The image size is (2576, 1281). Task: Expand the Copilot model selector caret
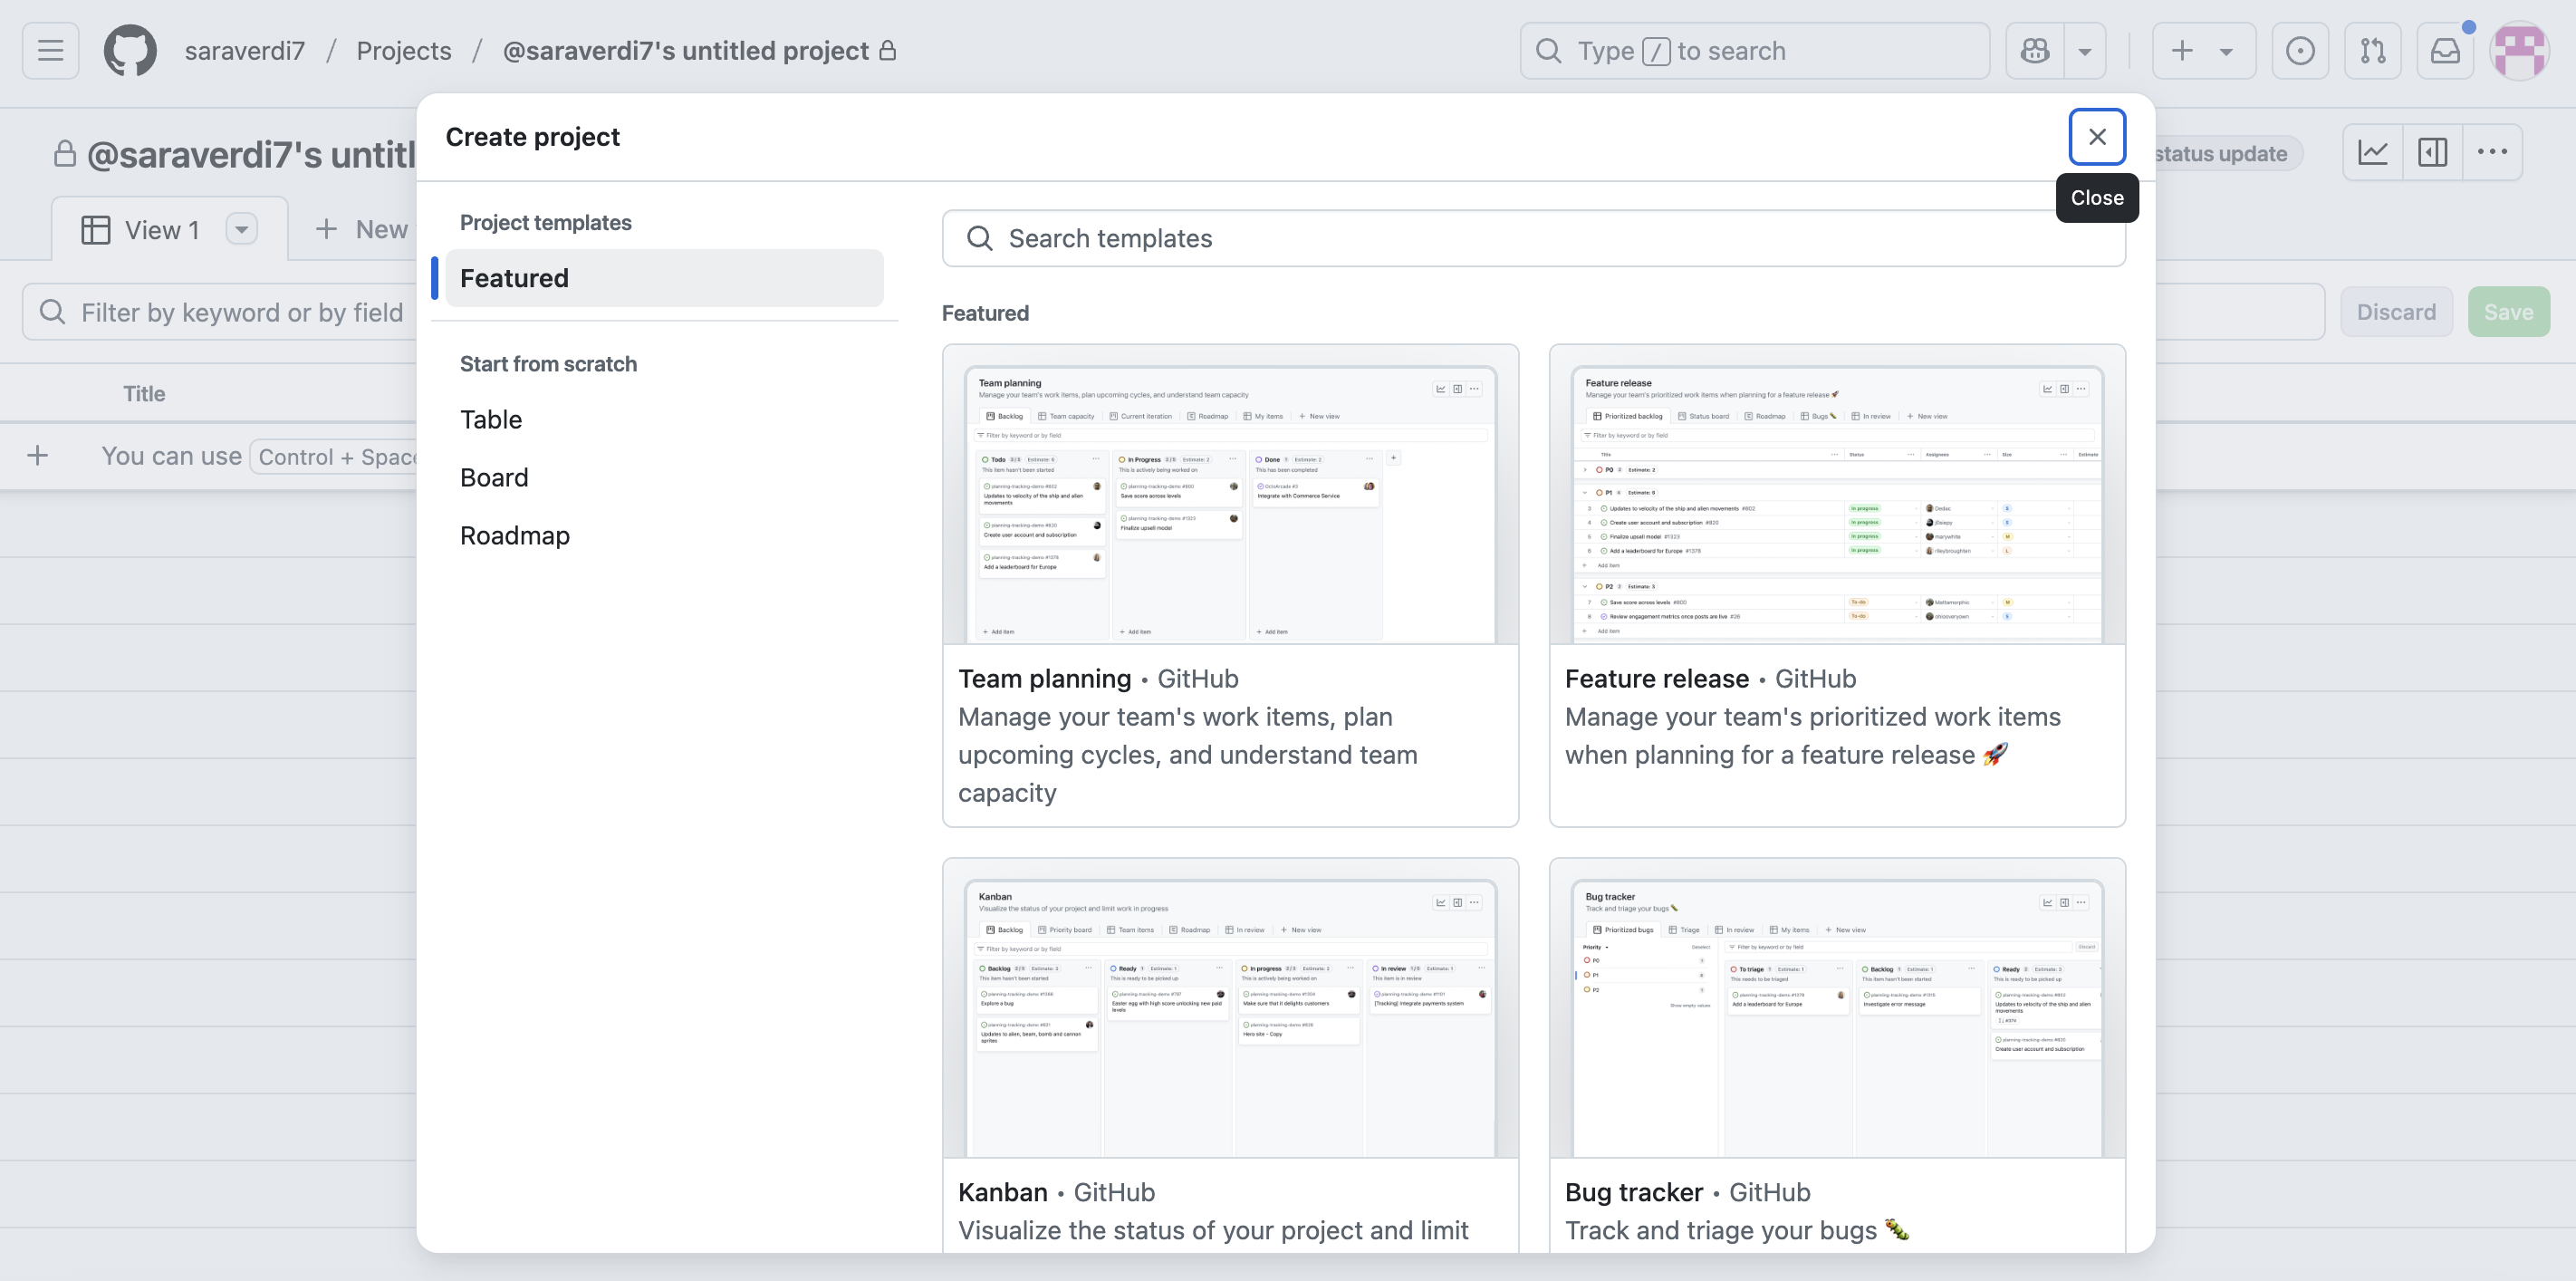(2086, 50)
